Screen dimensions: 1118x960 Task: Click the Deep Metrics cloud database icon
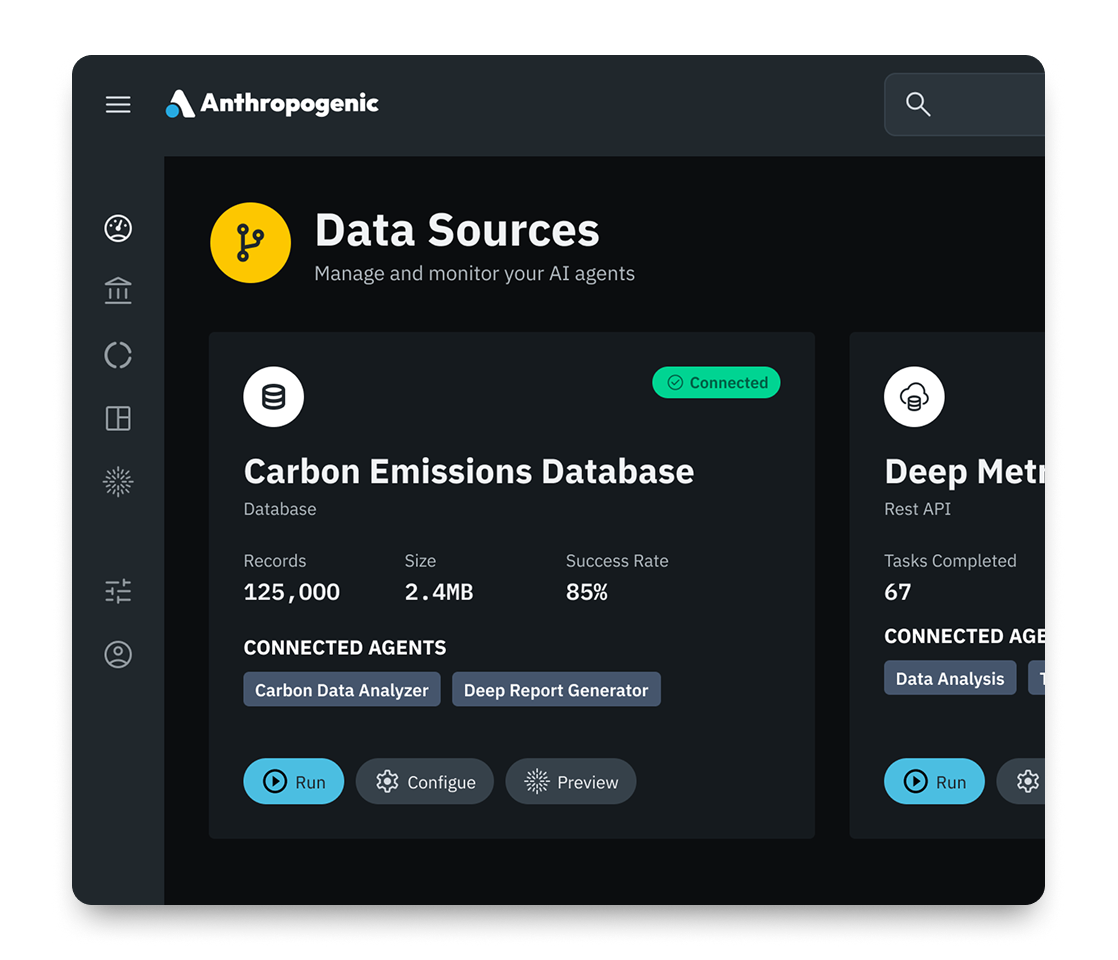914,397
